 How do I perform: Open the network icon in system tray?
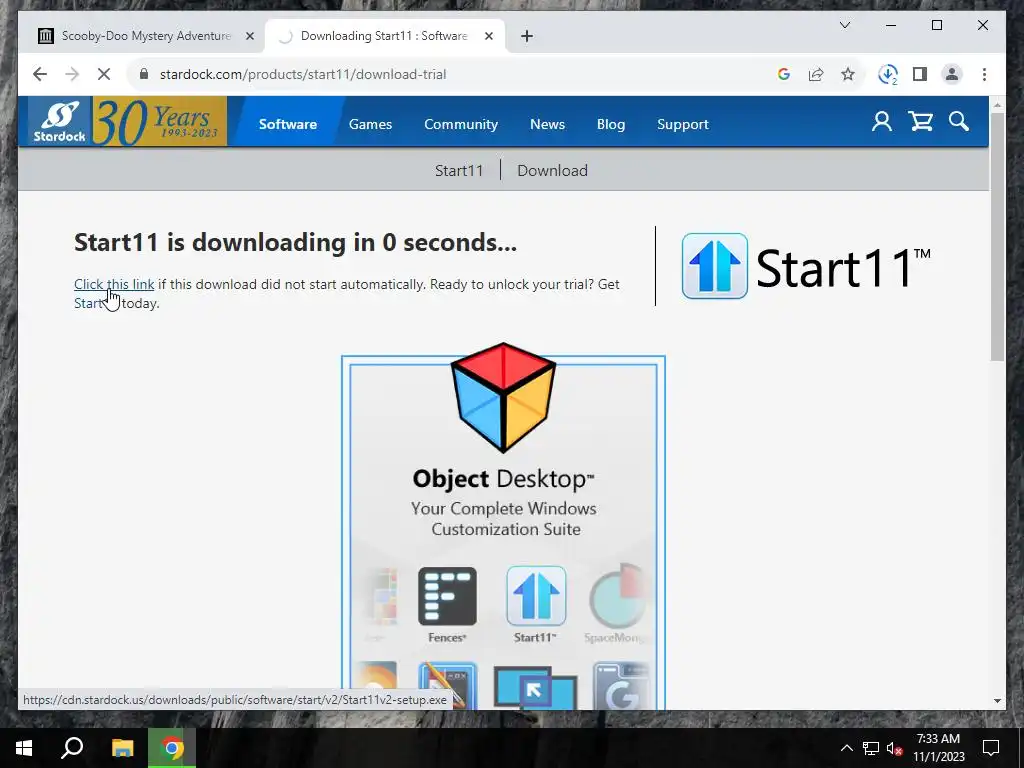[x=871, y=748]
